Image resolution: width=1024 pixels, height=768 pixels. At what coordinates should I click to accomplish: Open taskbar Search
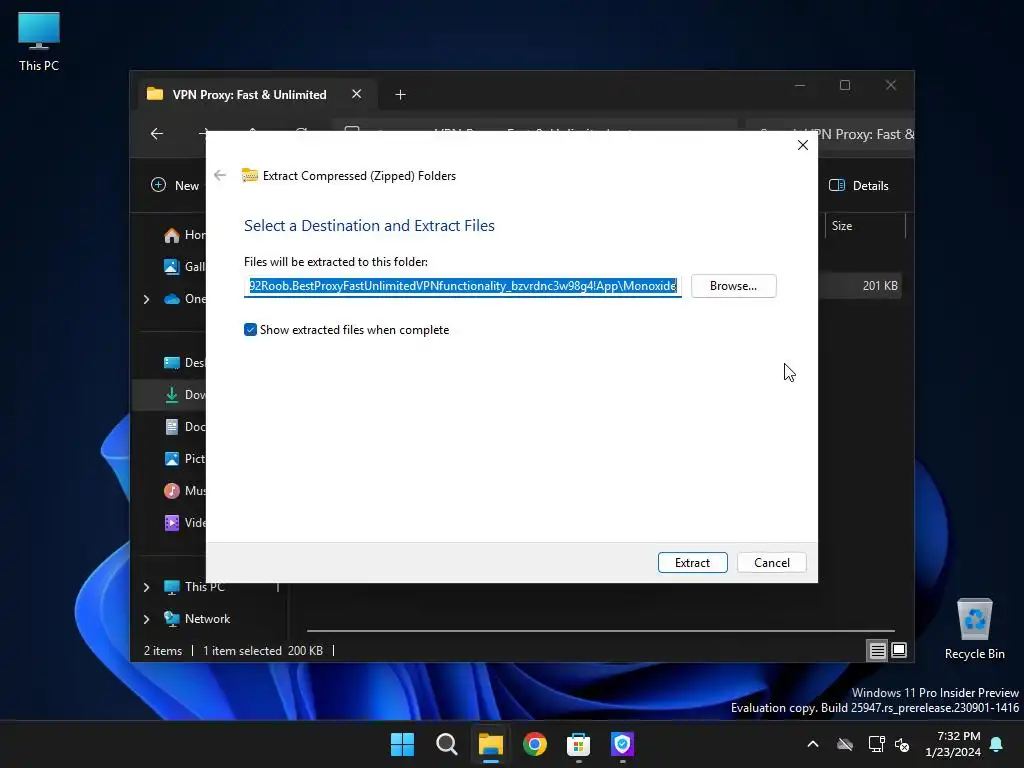coord(447,744)
